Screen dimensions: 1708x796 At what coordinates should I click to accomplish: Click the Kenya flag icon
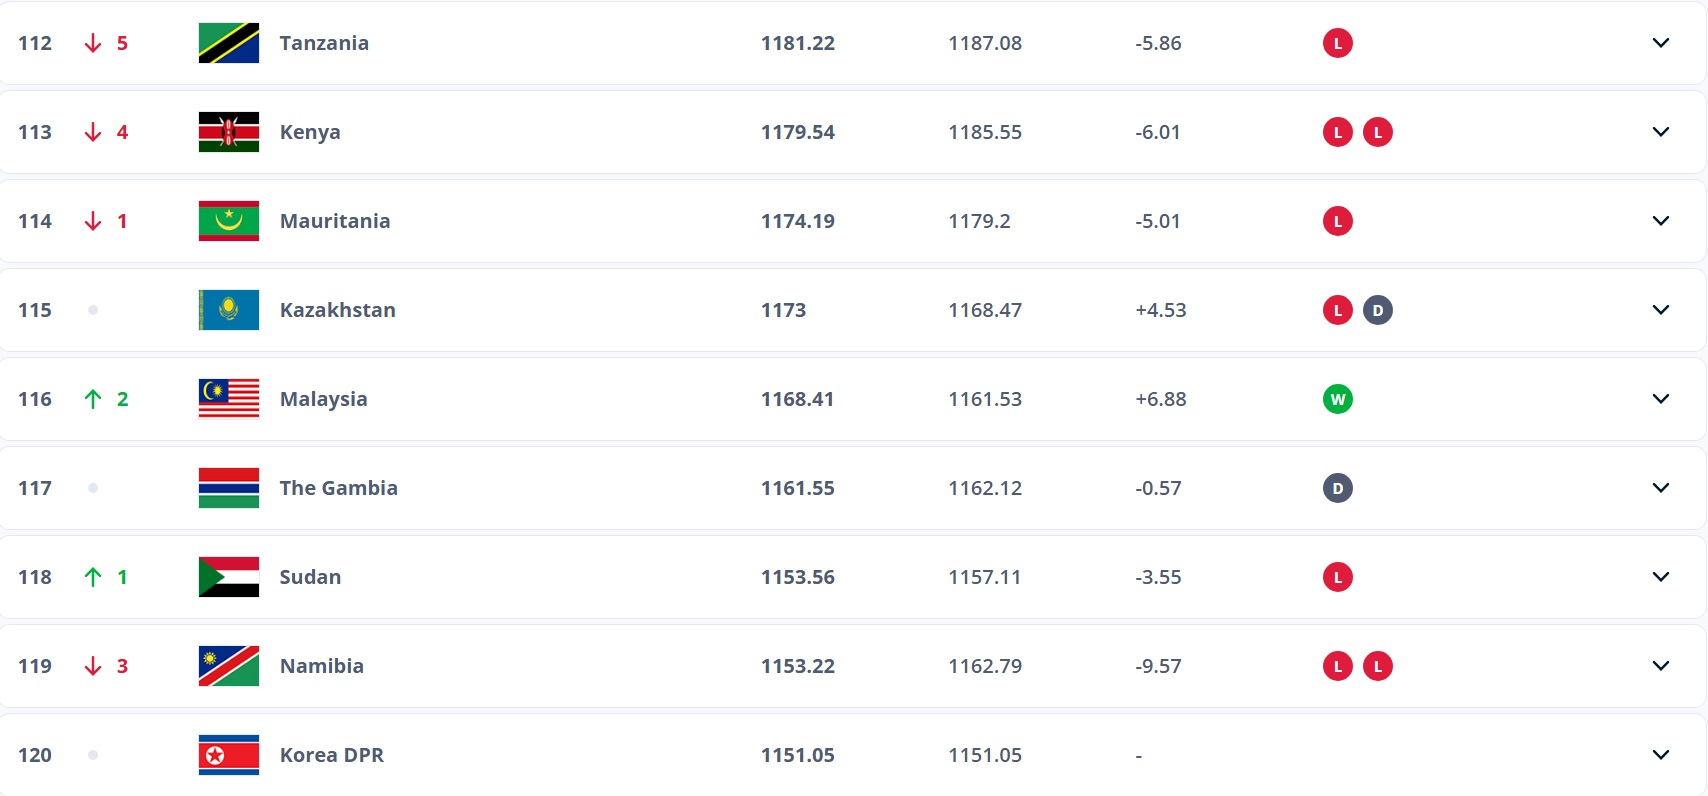click(229, 132)
